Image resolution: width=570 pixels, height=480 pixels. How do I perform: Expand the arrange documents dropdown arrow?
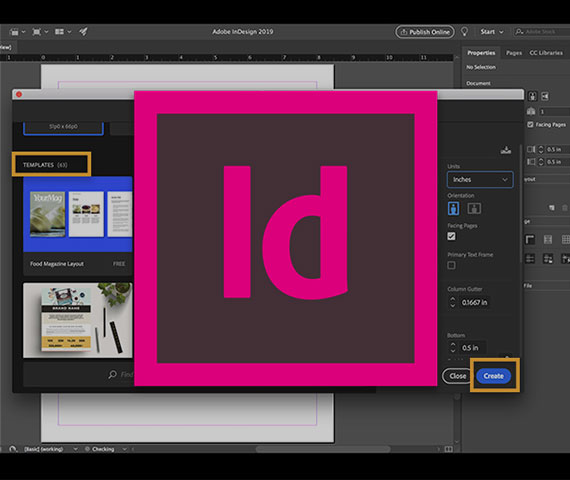[x=69, y=32]
